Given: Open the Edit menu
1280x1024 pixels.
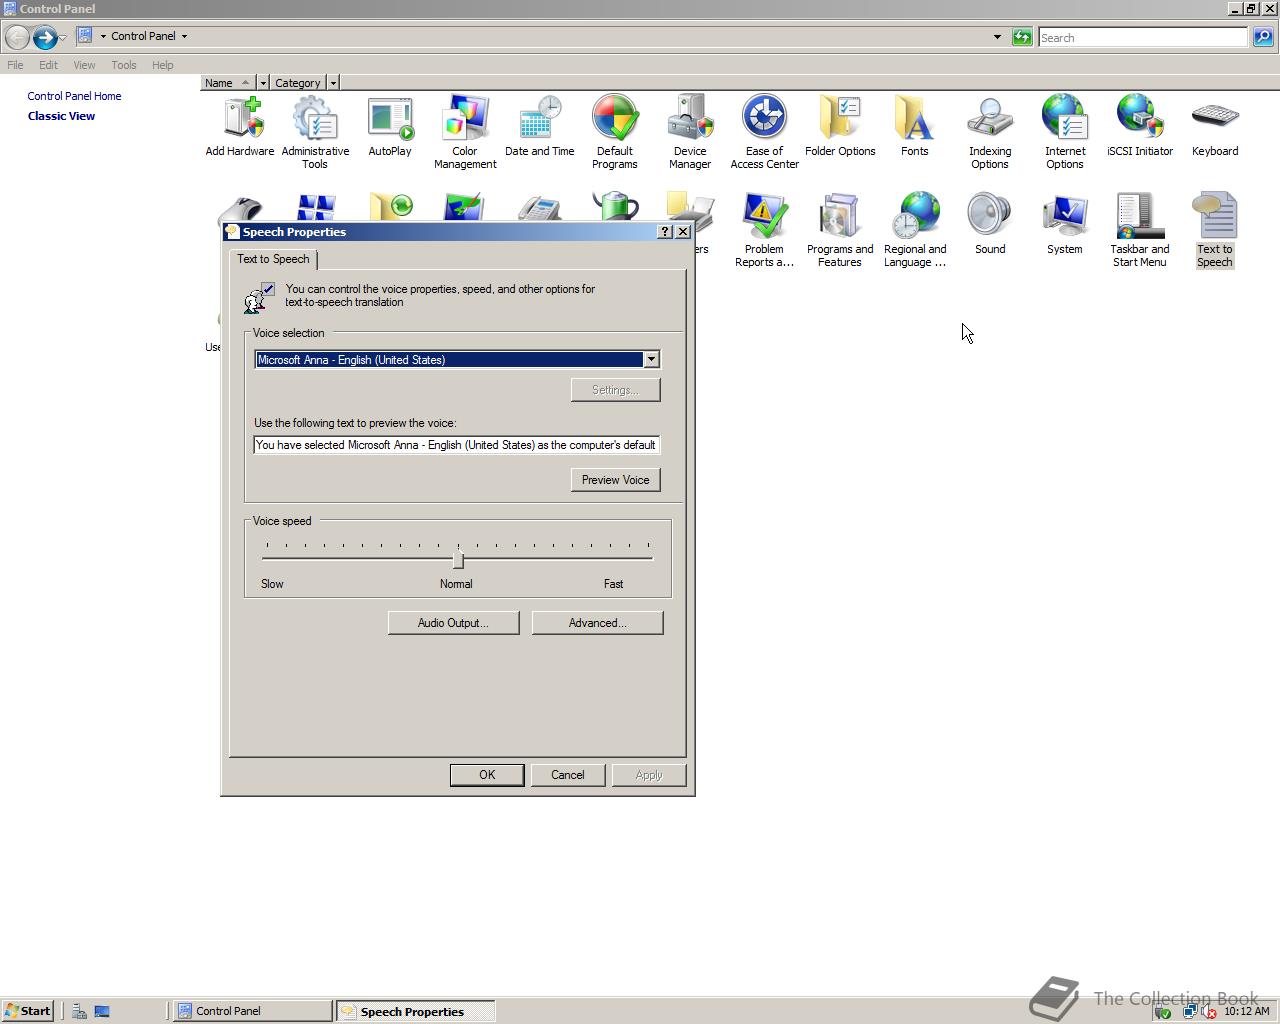Looking at the screenshot, I should point(48,65).
